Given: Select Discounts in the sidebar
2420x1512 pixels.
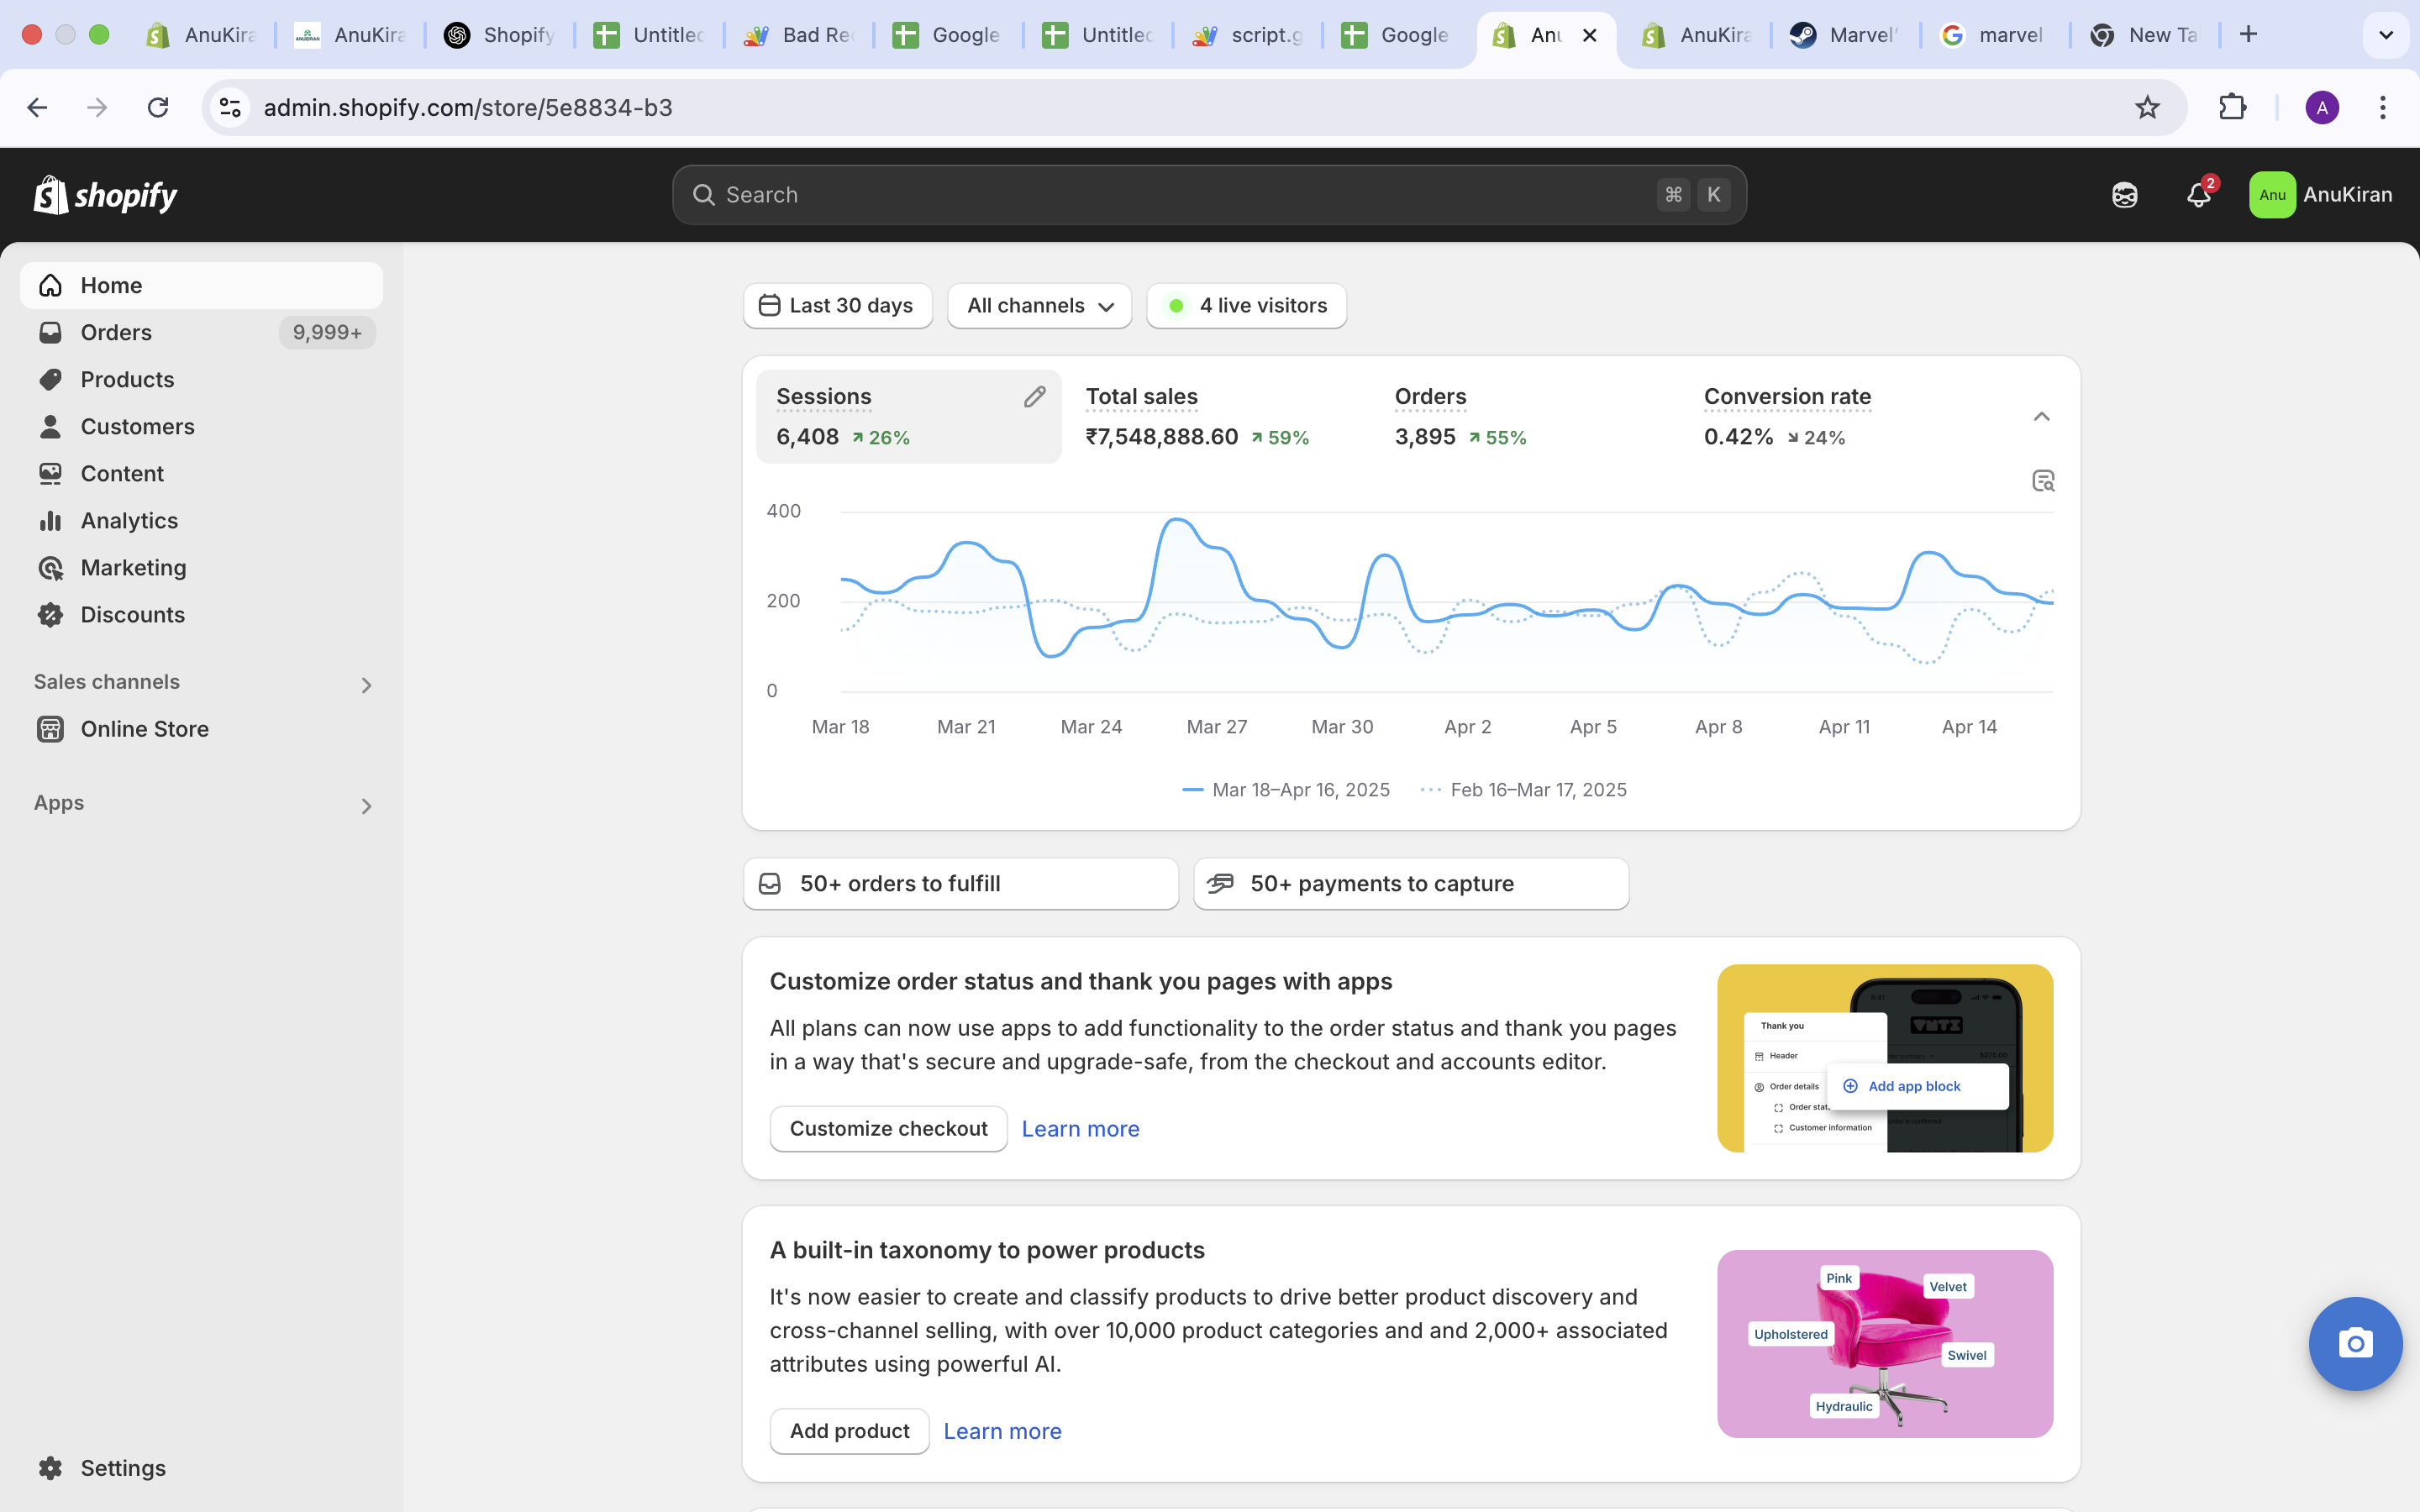Looking at the screenshot, I should click(x=133, y=614).
